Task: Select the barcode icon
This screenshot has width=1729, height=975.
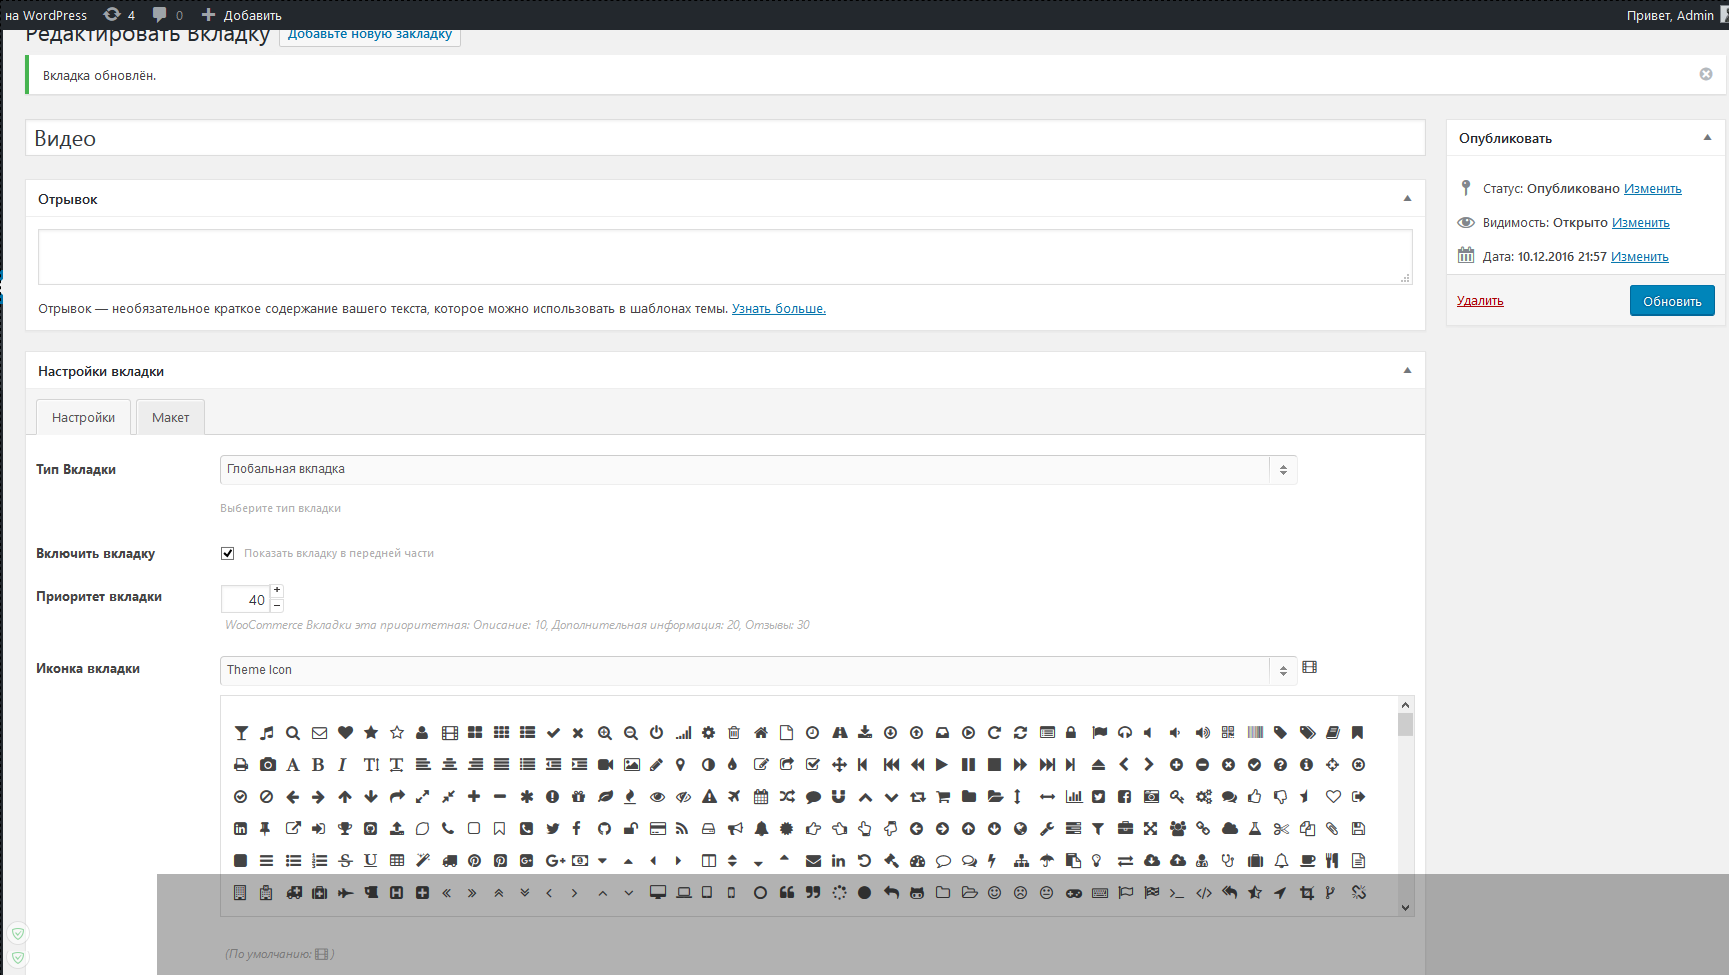Action: (1255, 733)
